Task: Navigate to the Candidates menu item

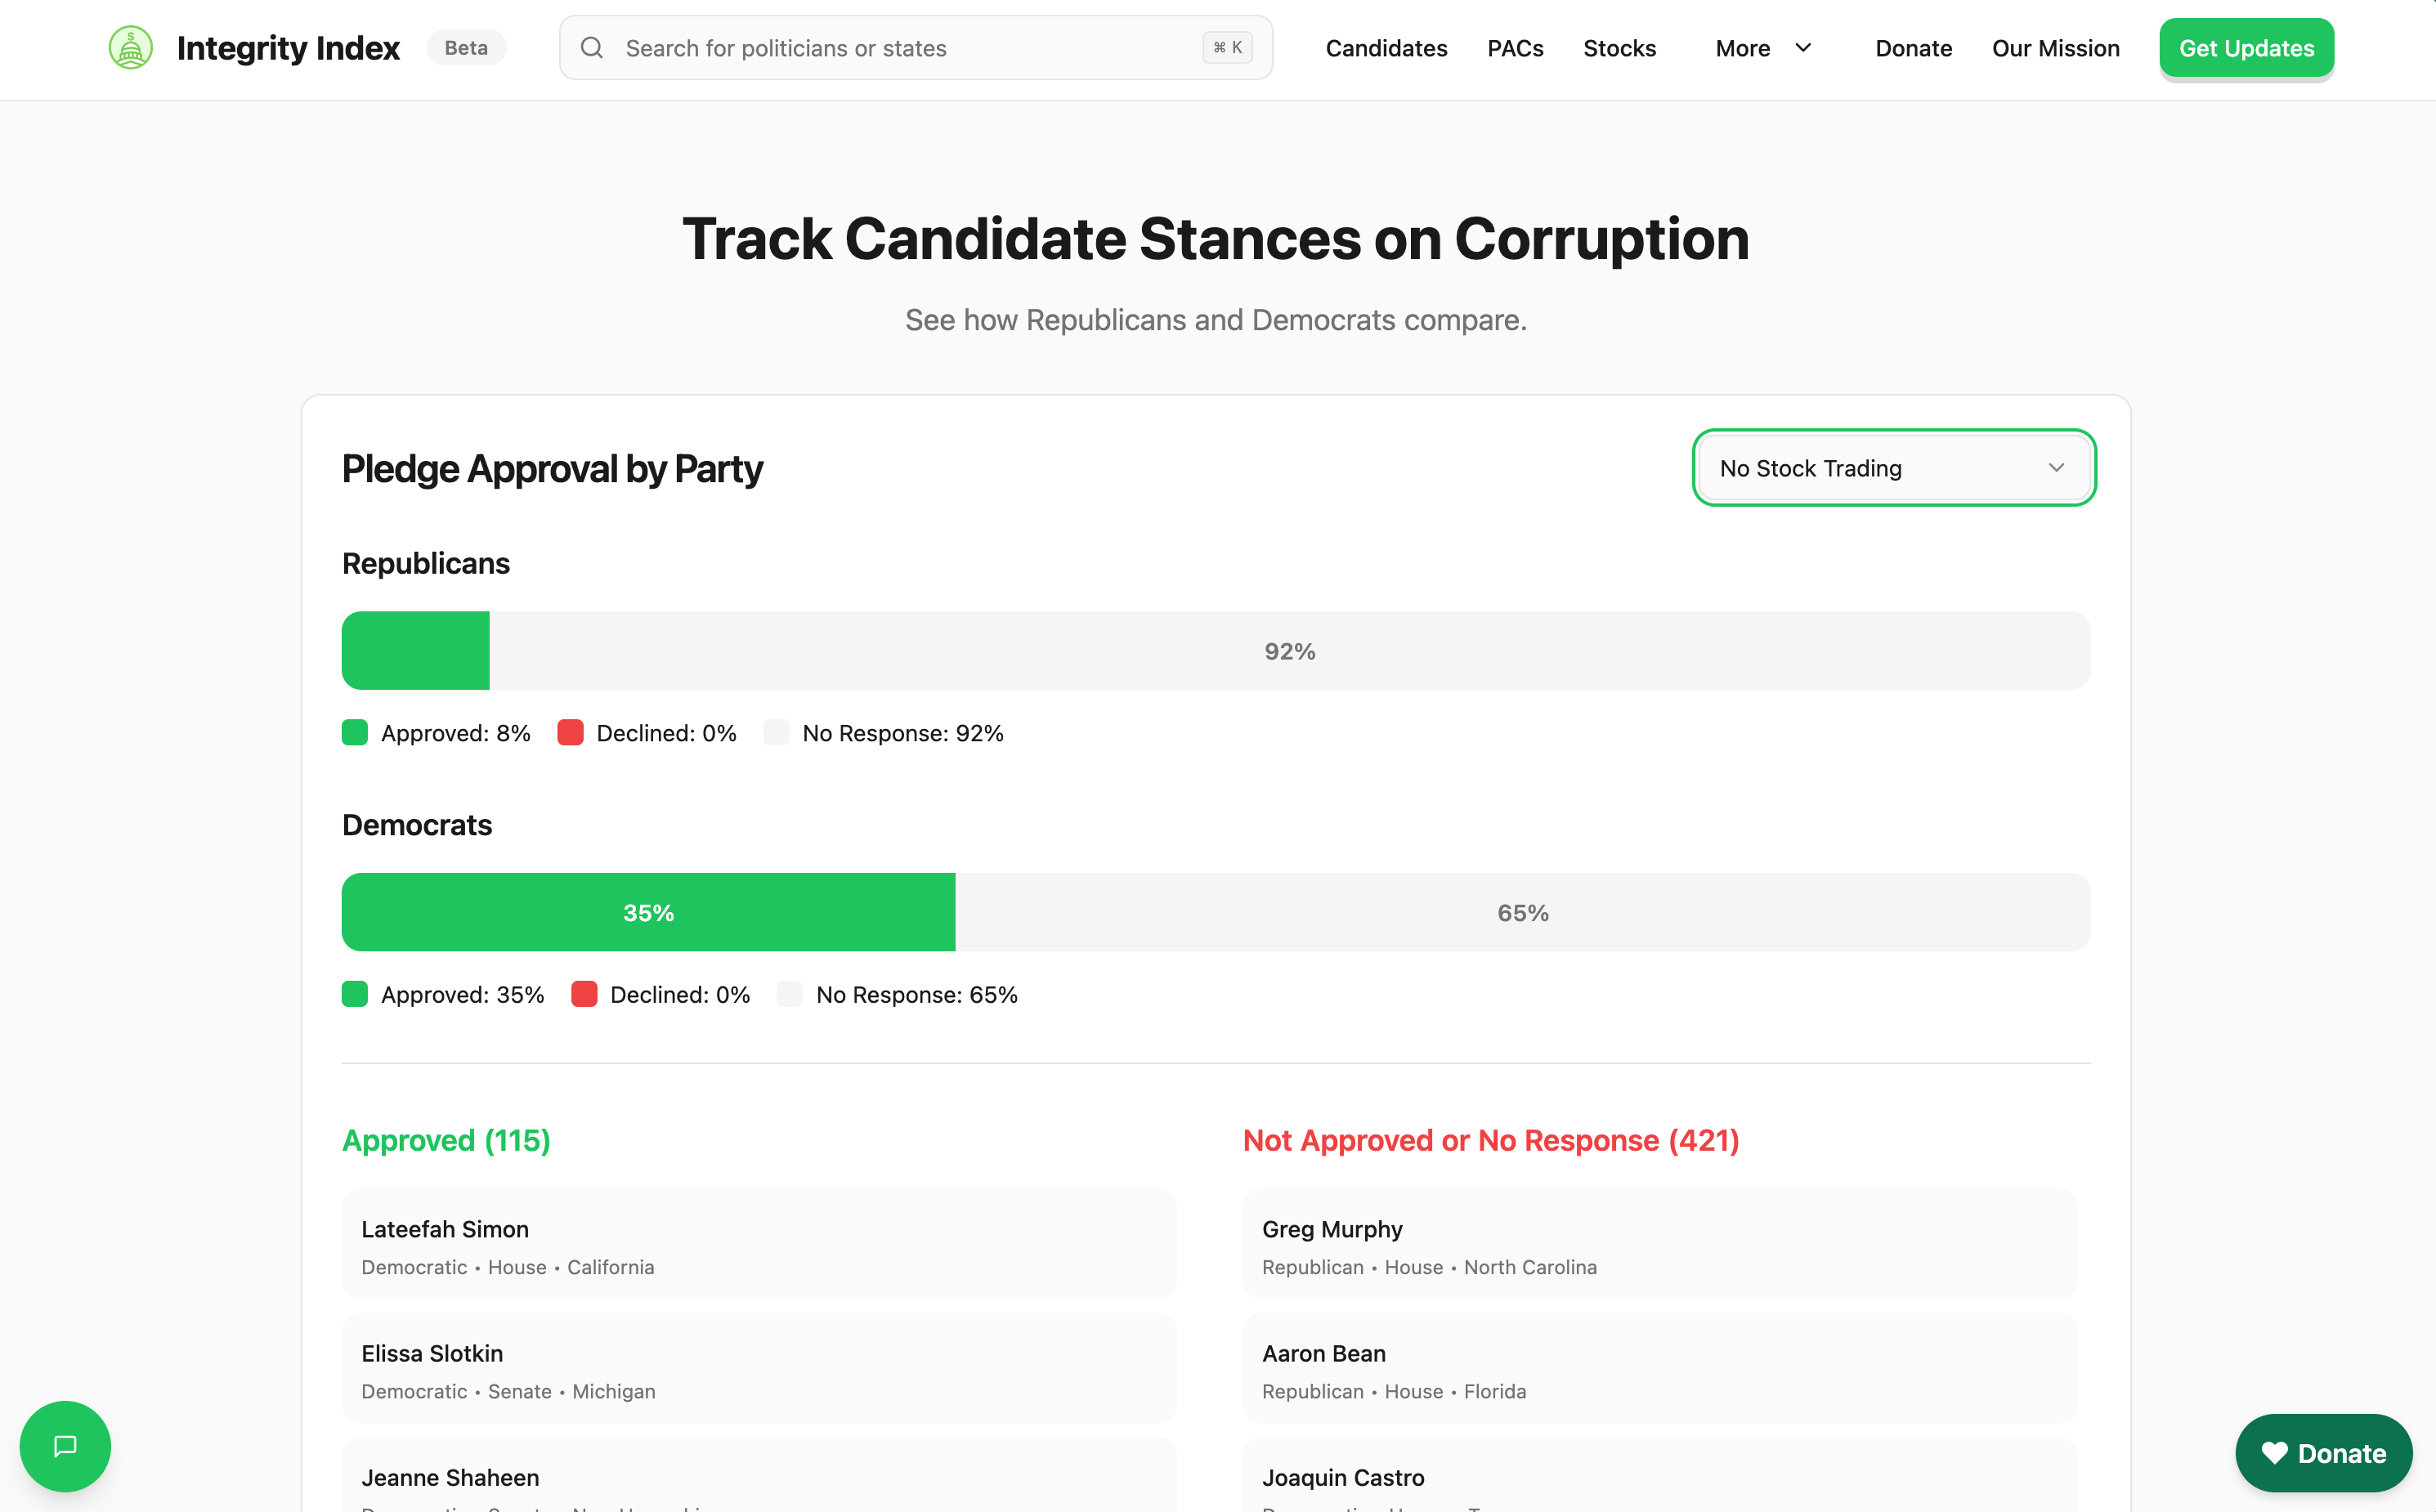Action: [1387, 47]
